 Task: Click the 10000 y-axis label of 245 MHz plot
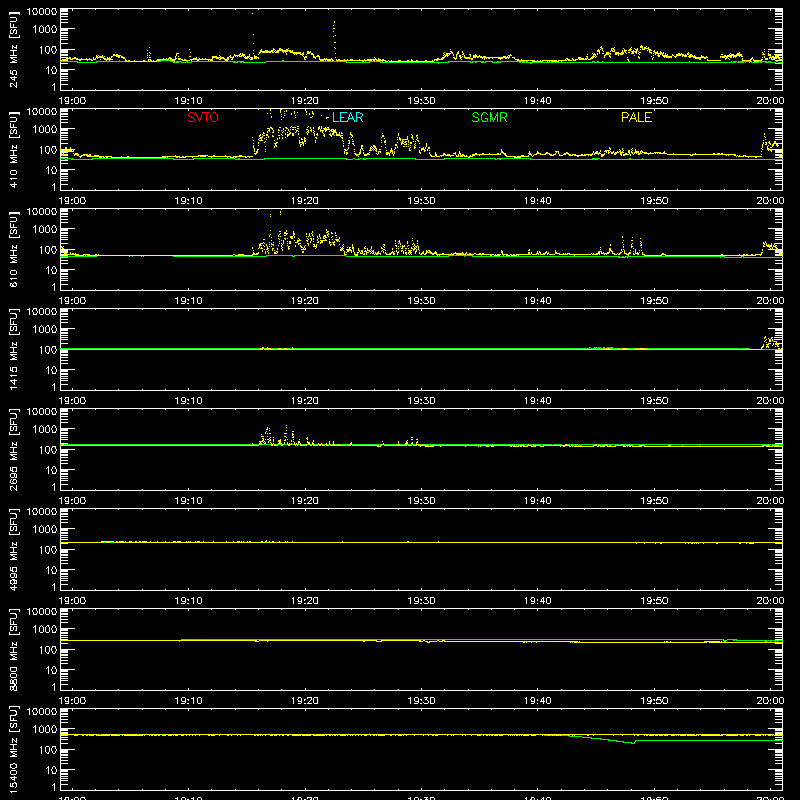(42, 12)
